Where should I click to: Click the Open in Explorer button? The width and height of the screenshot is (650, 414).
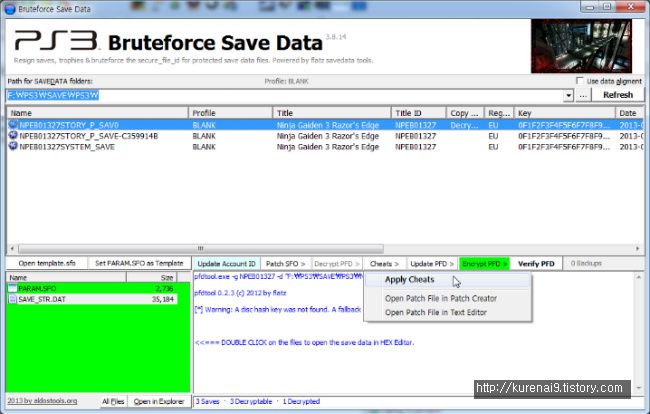[x=159, y=401]
